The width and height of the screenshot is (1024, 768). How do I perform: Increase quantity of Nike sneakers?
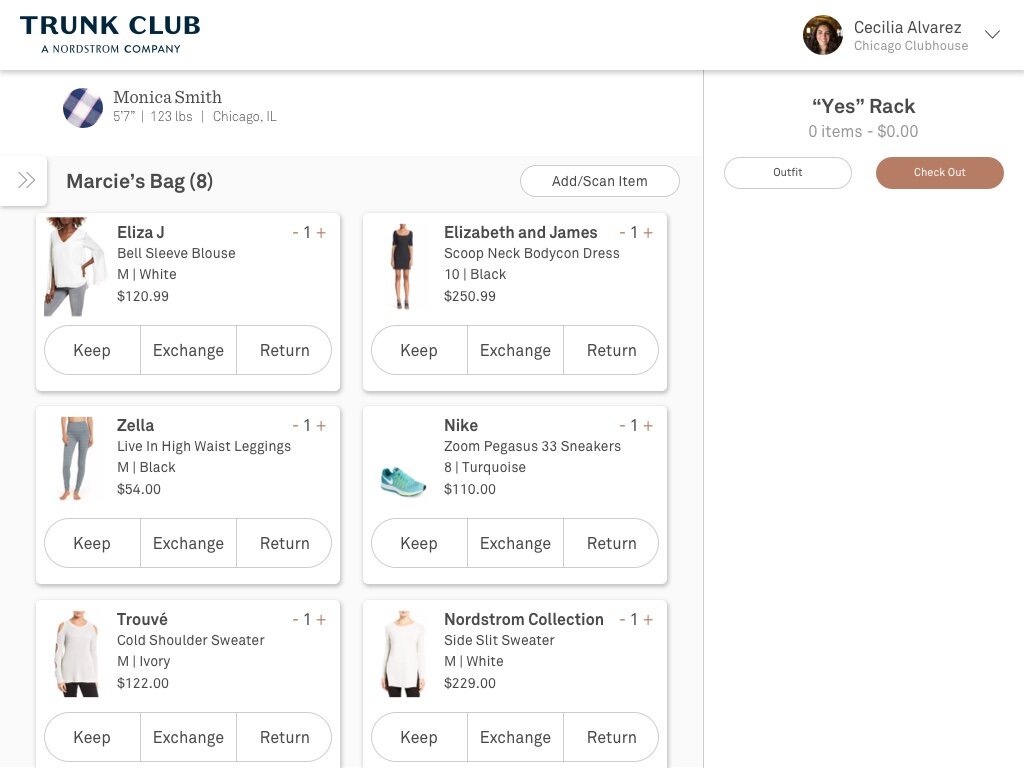click(x=648, y=426)
